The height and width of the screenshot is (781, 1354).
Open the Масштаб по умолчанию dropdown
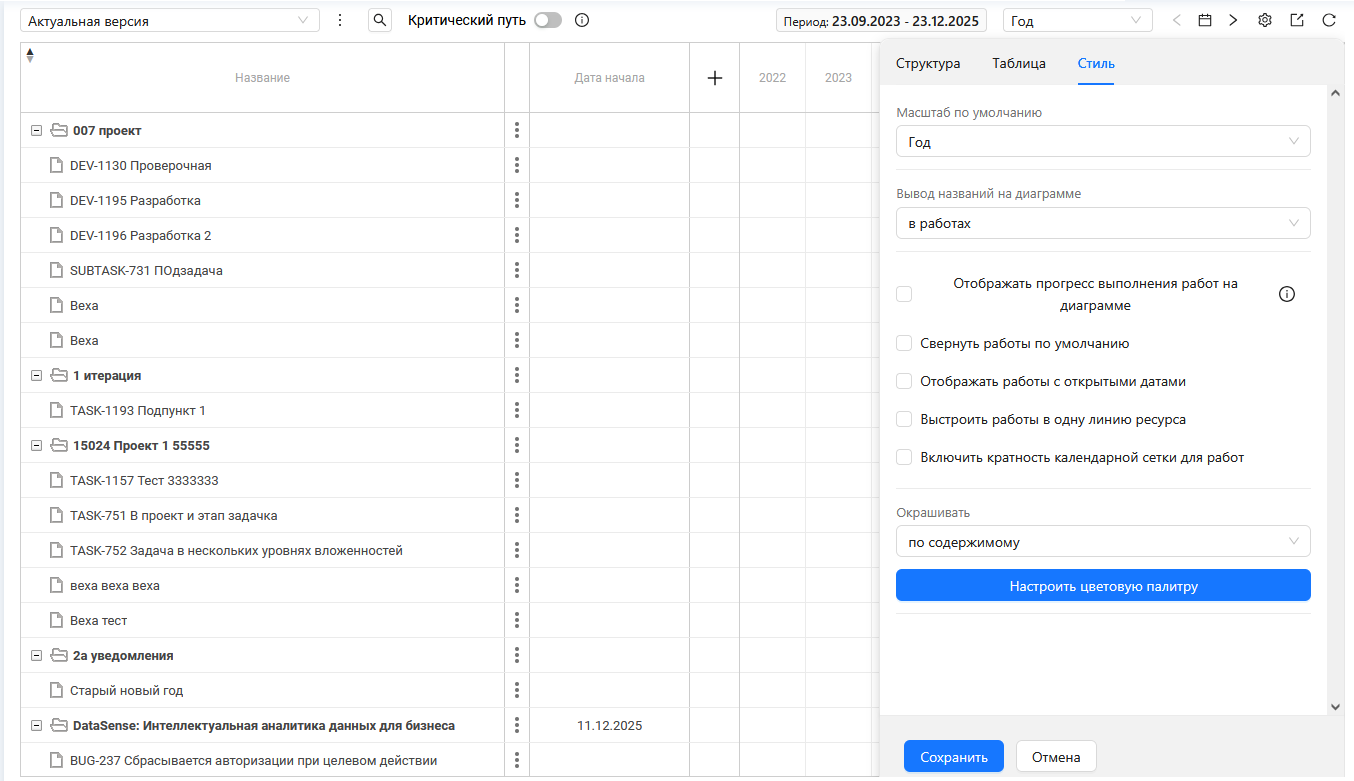click(1103, 142)
